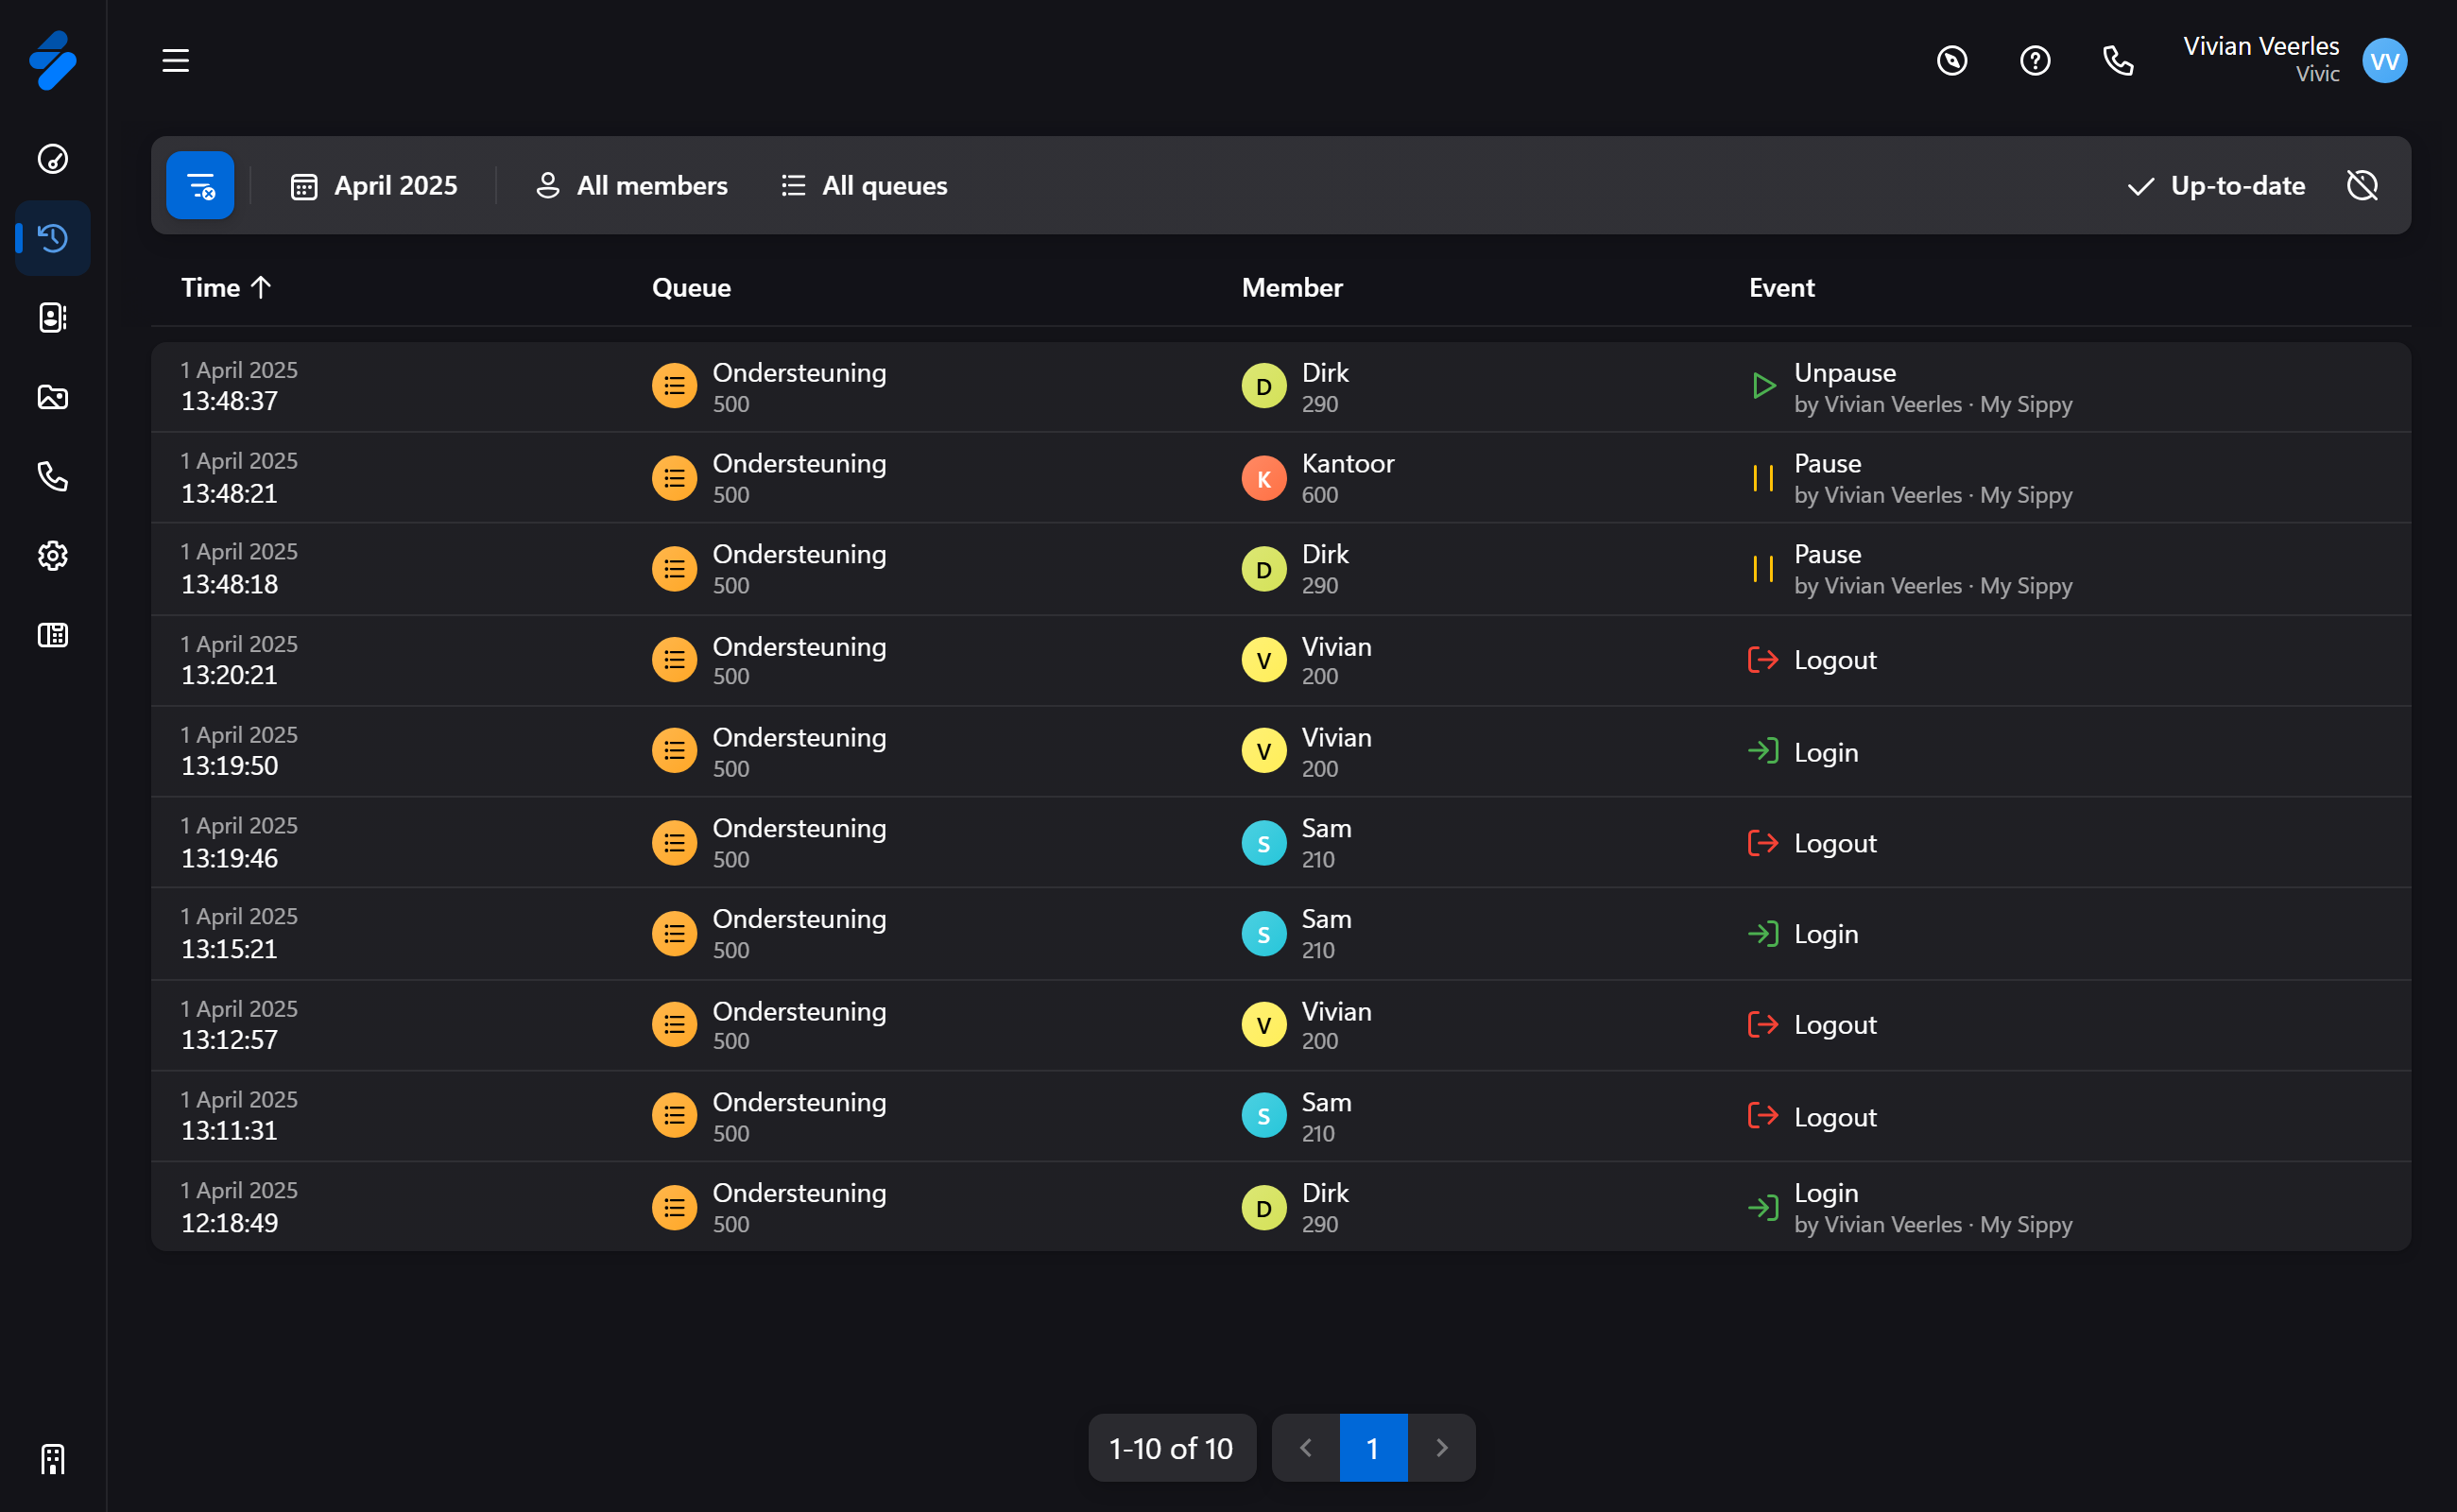Click the help question mark icon
Image resolution: width=2457 pixels, height=1512 pixels.
pyautogui.click(x=2035, y=61)
